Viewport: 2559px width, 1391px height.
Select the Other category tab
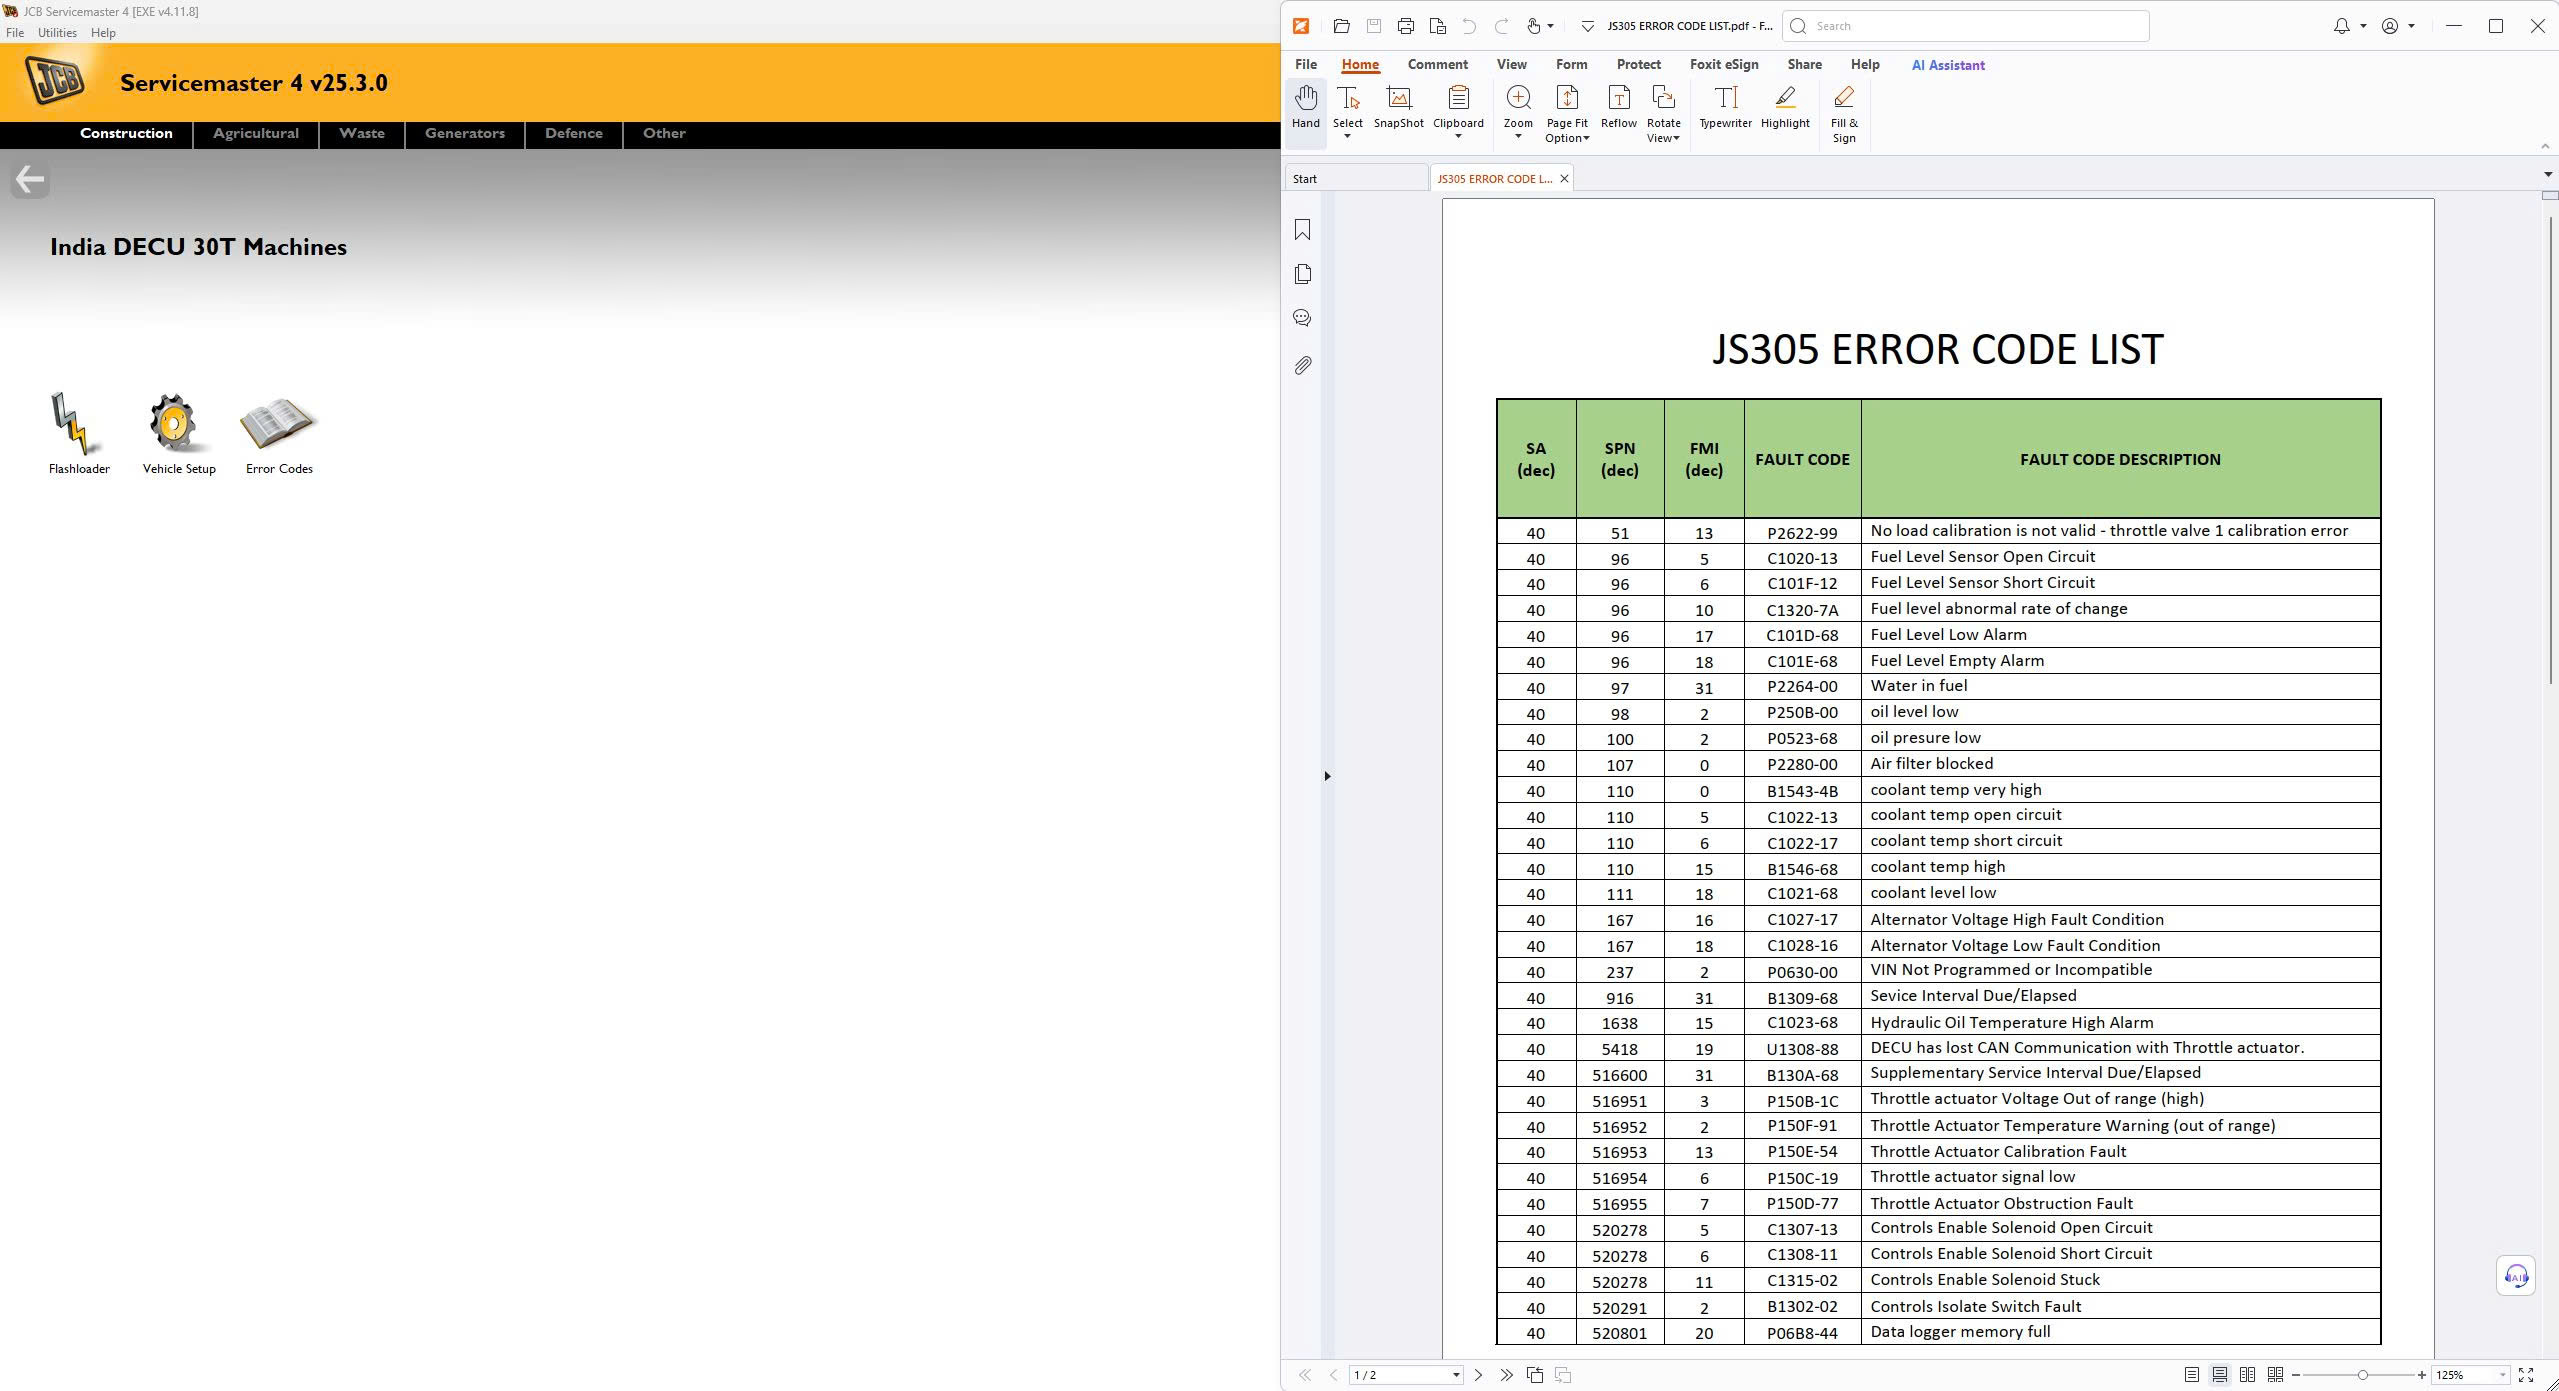664,133
